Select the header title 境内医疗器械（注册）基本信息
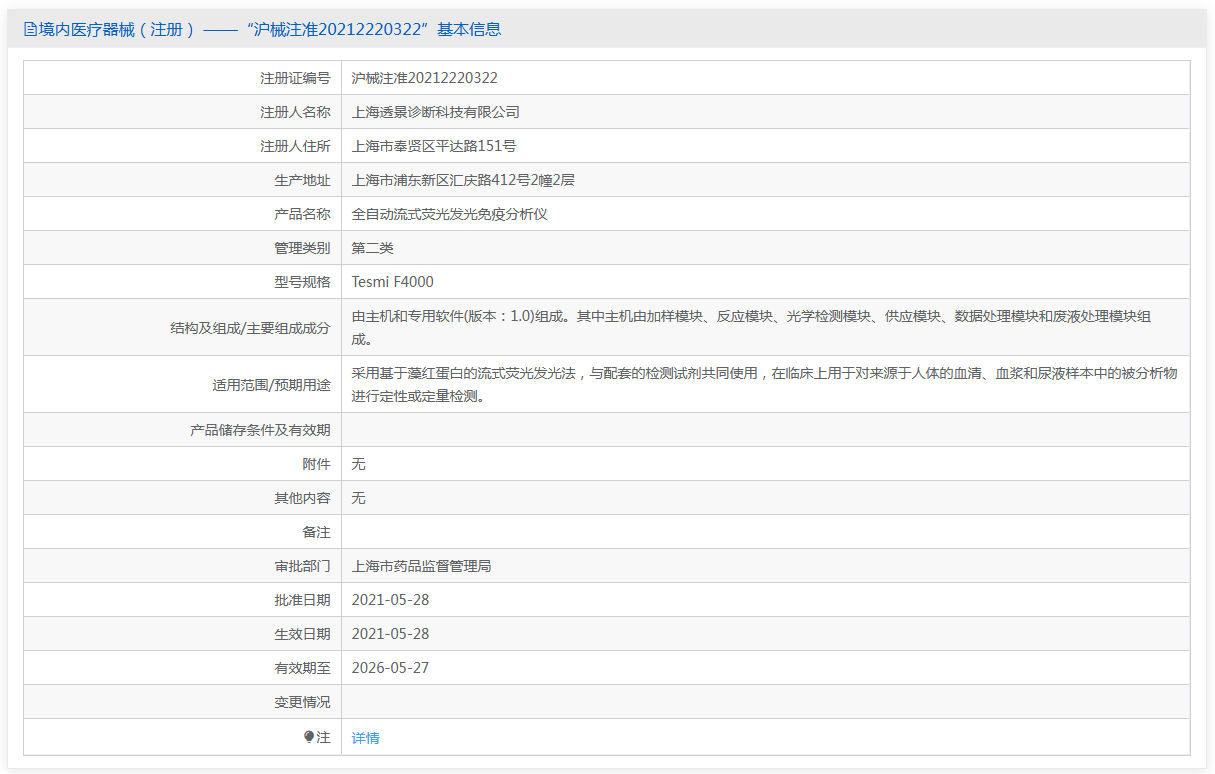Image resolution: width=1215 pixels, height=774 pixels. (270, 29)
